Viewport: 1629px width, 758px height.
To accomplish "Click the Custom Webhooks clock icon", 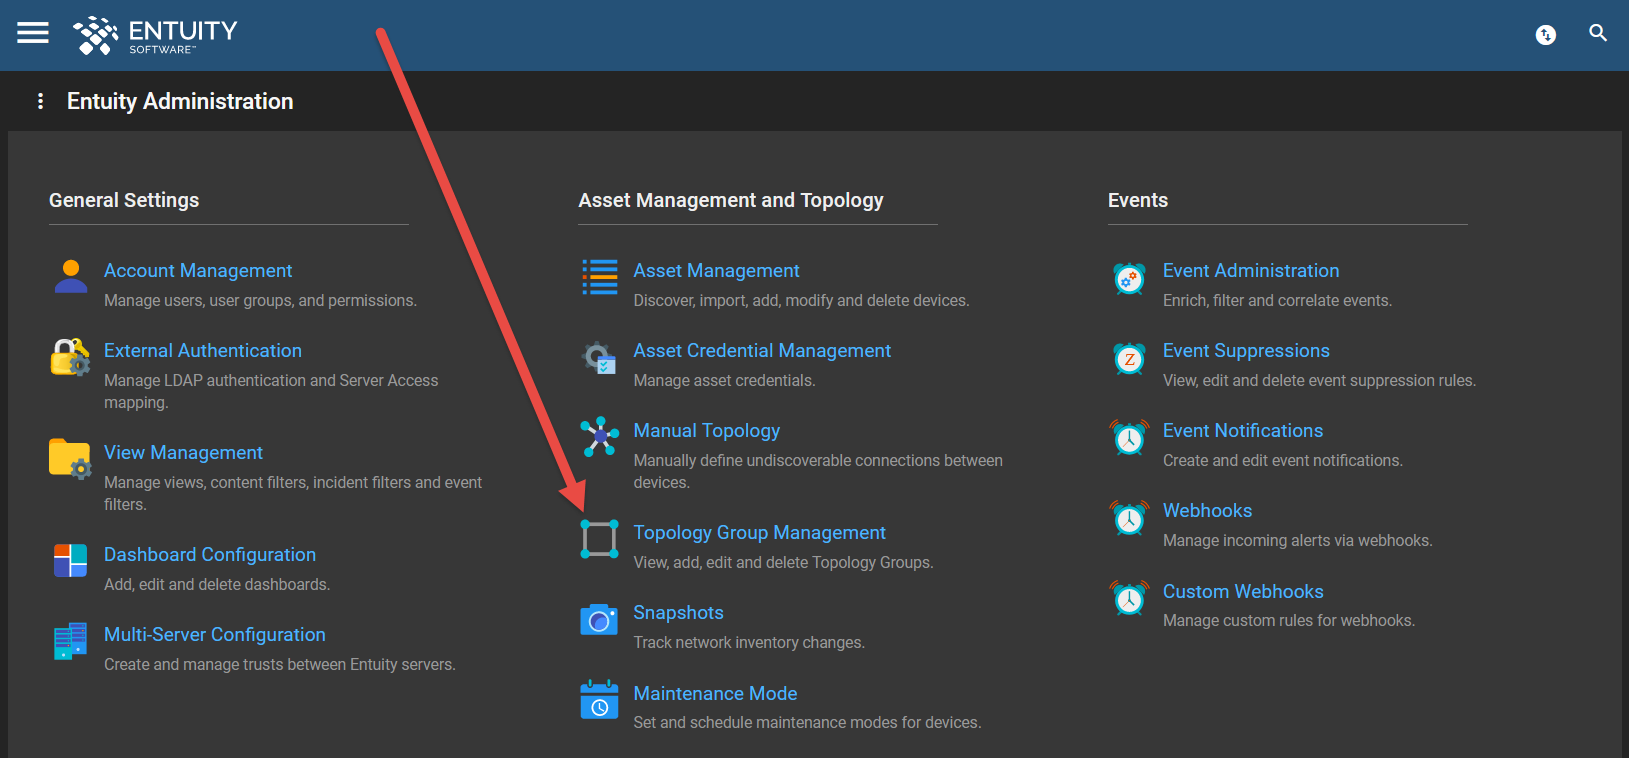I will tap(1130, 598).
